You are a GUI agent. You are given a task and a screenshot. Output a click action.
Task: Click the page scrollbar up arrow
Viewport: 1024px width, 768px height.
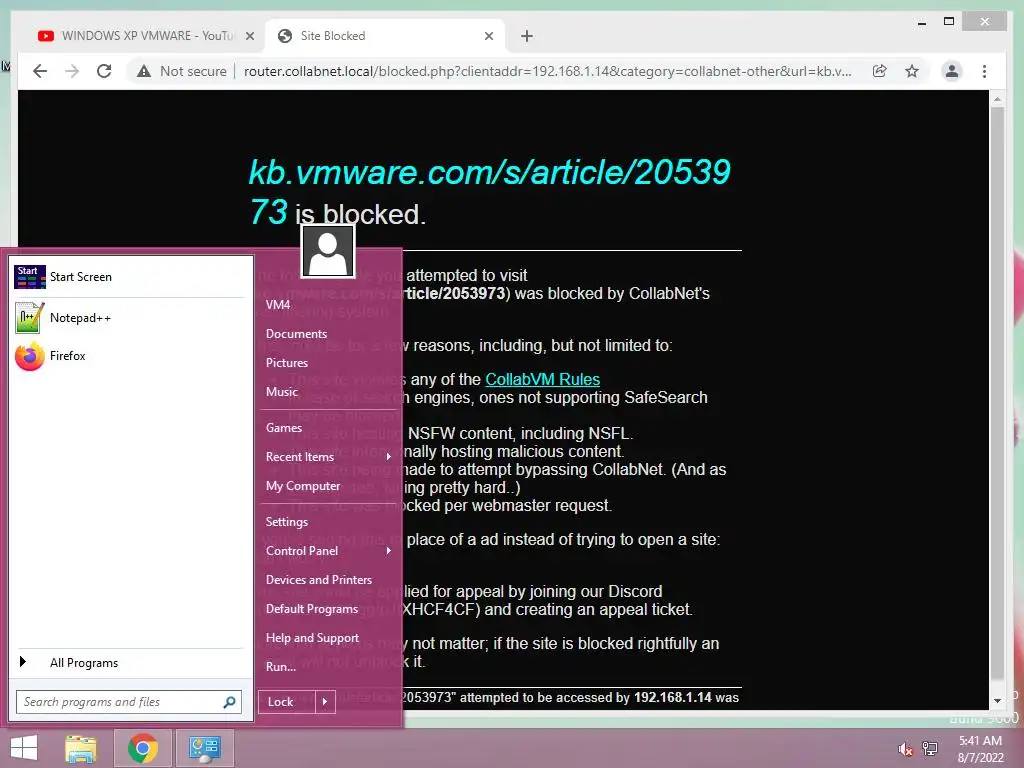pyautogui.click(x=997, y=99)
